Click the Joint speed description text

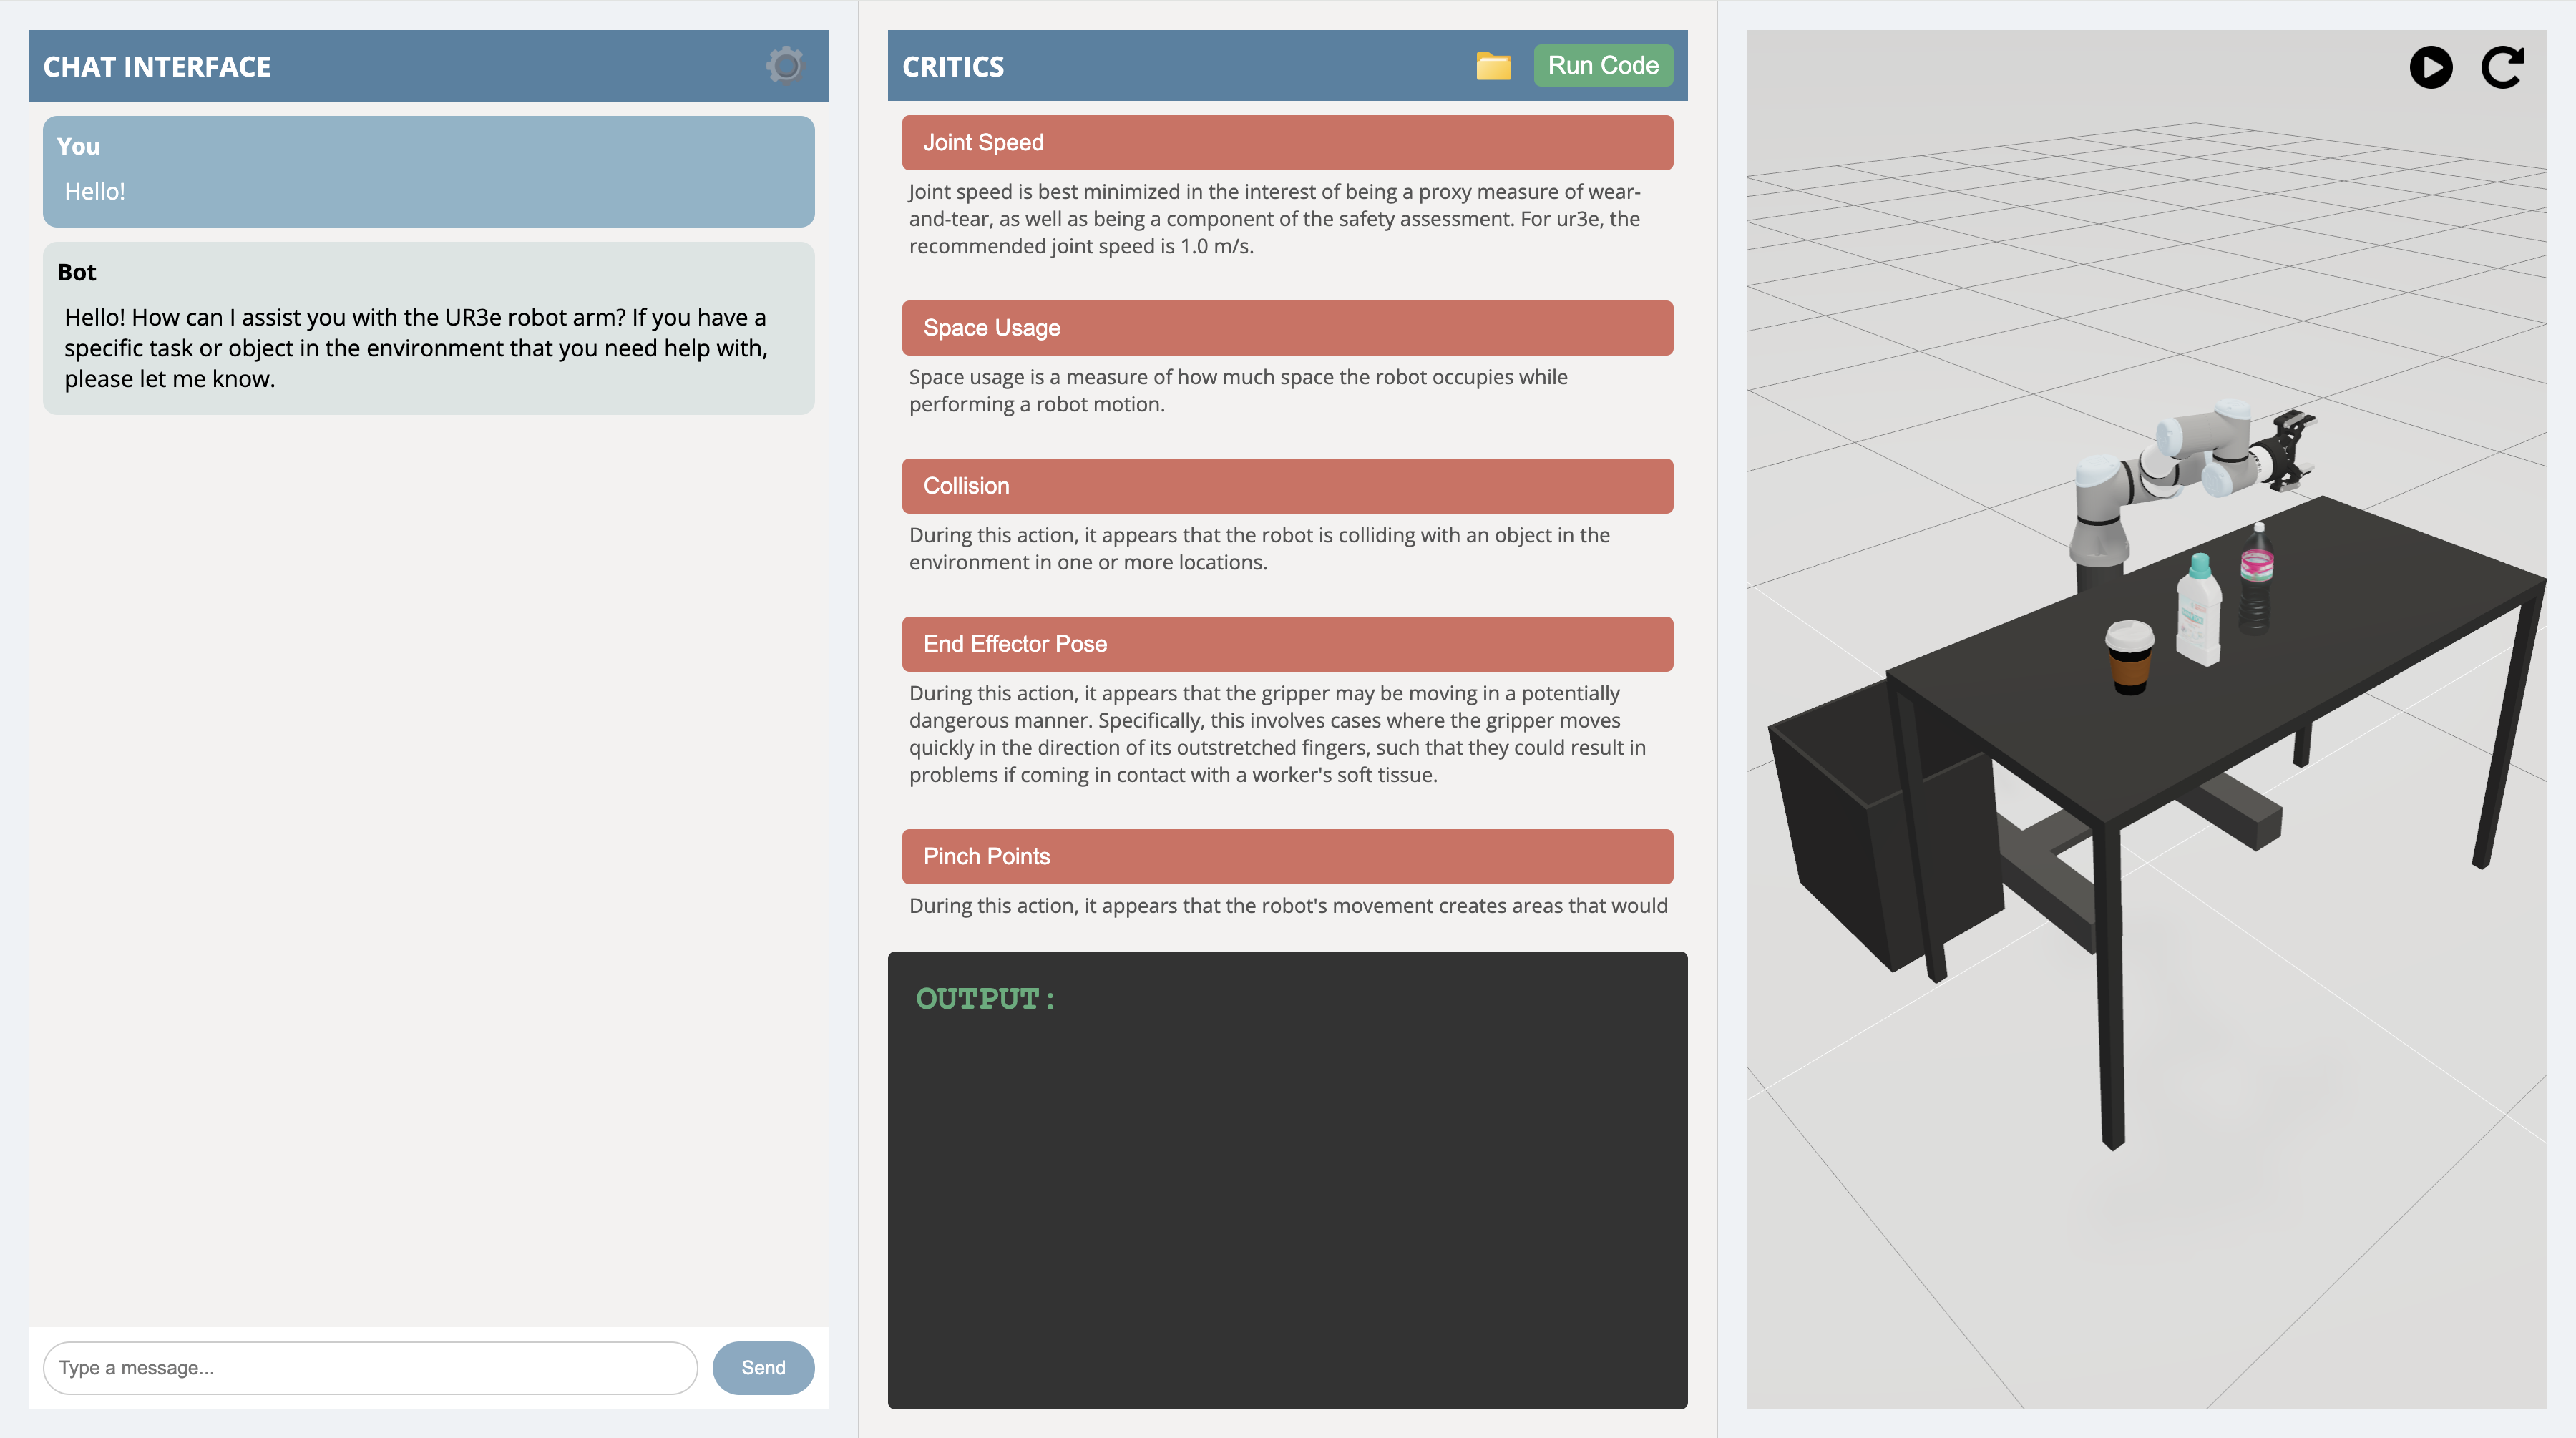pos(1274,218)
